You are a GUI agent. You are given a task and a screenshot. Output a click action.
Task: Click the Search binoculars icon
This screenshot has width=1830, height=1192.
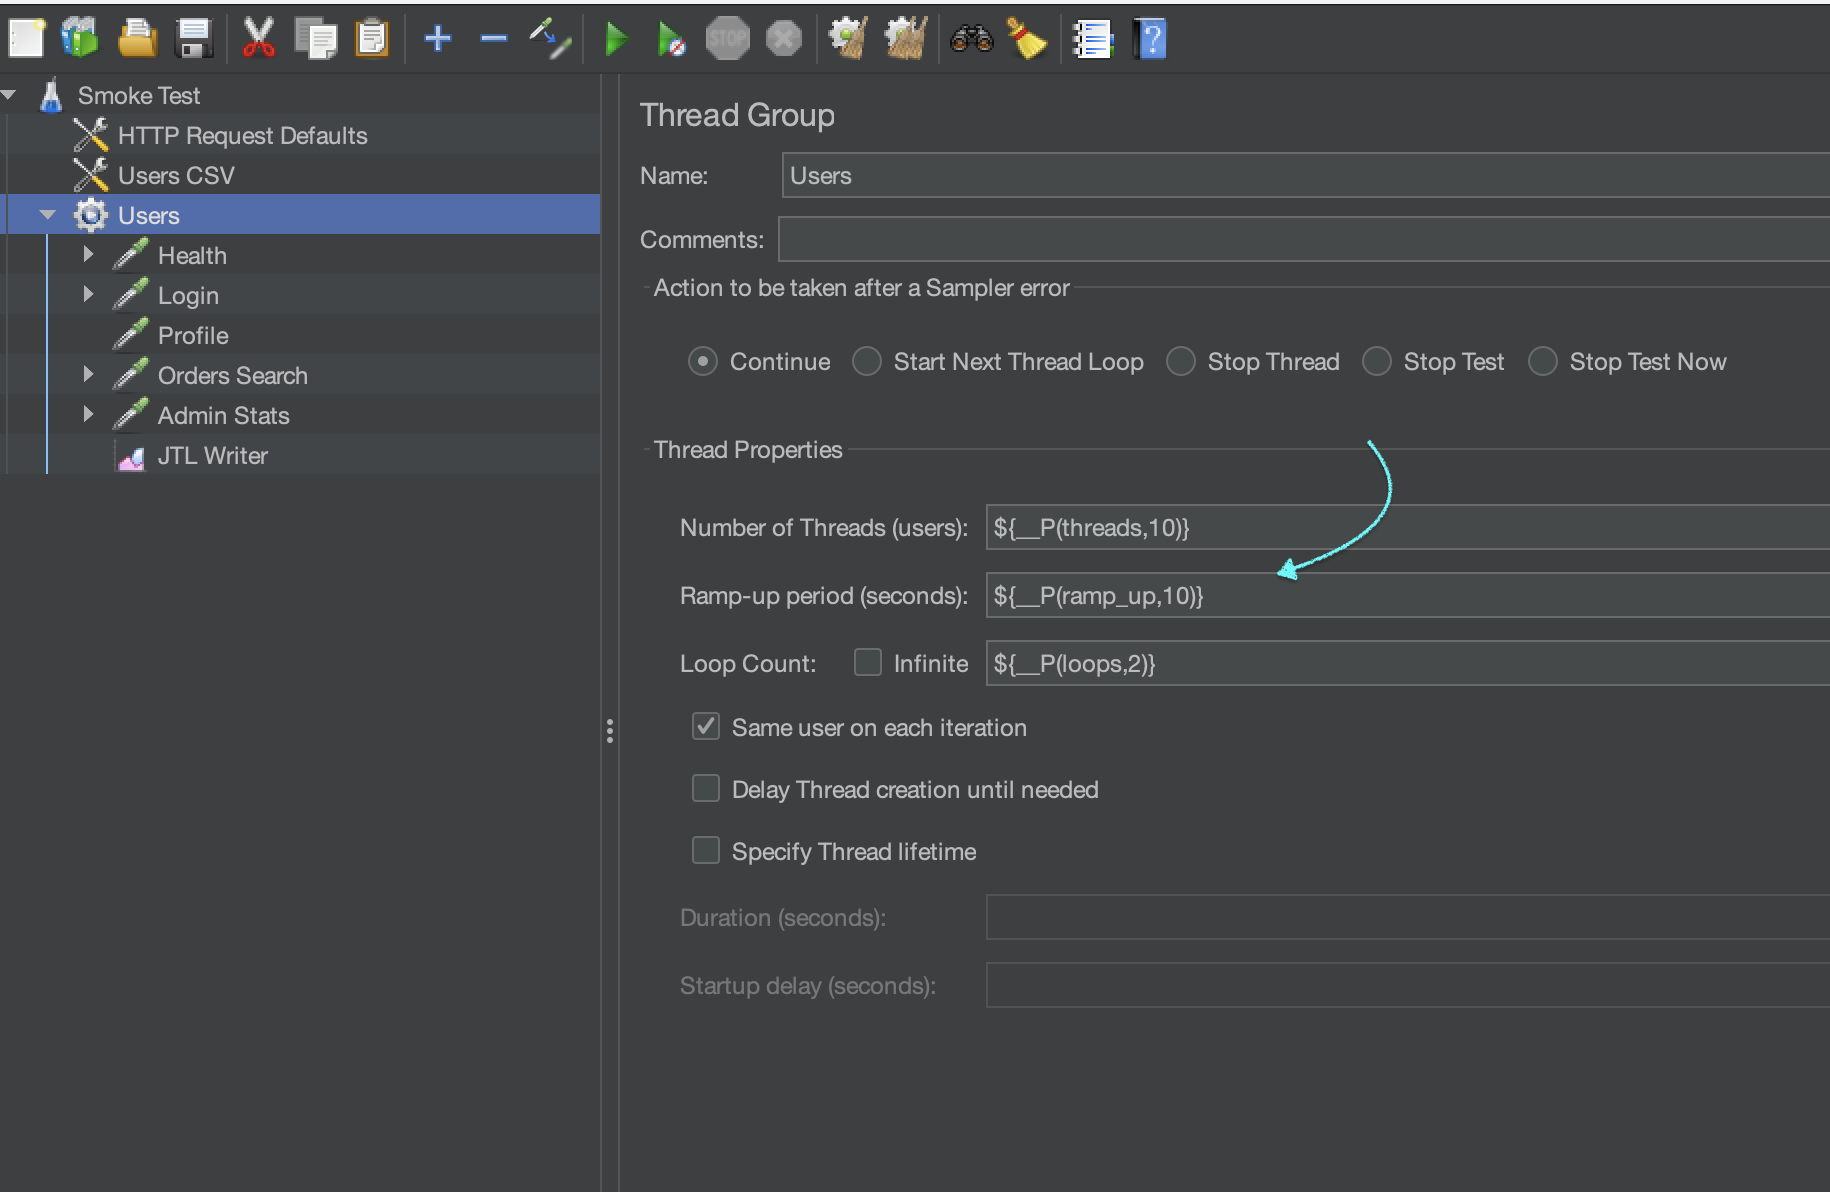[x=970, y=40]
